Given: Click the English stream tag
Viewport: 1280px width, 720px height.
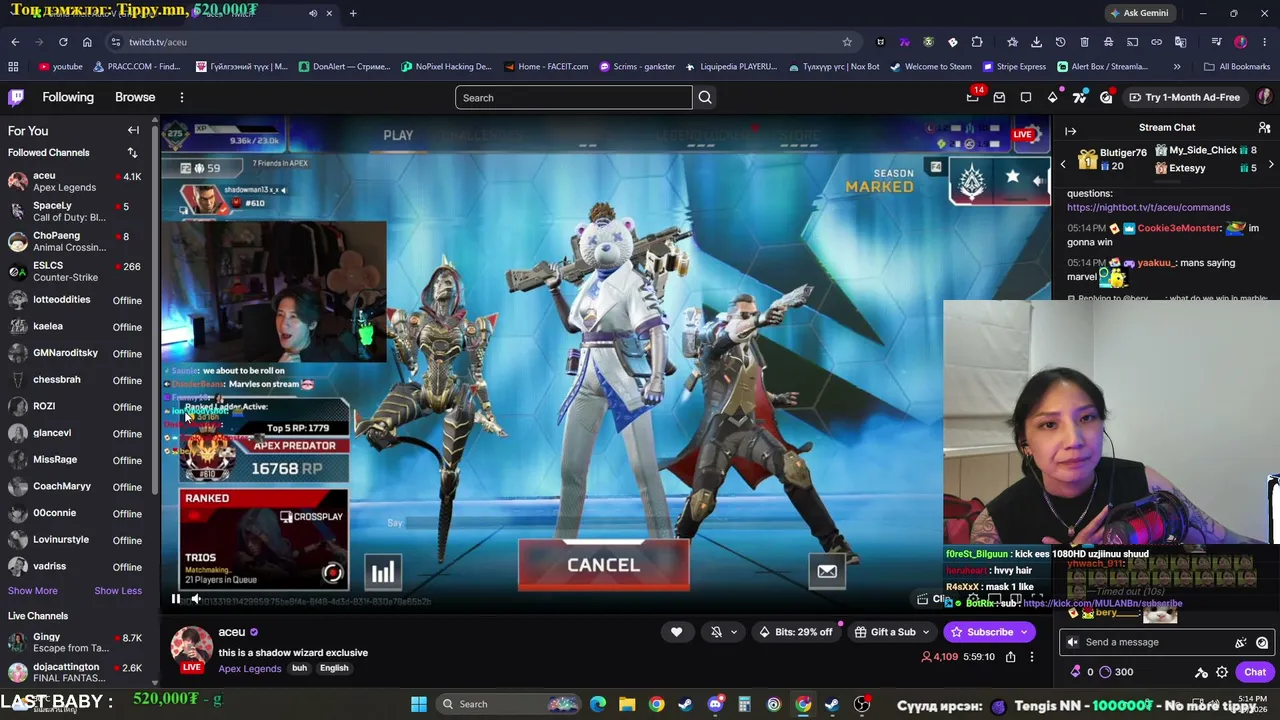Looking at the screenshot, I should (334, 668).
